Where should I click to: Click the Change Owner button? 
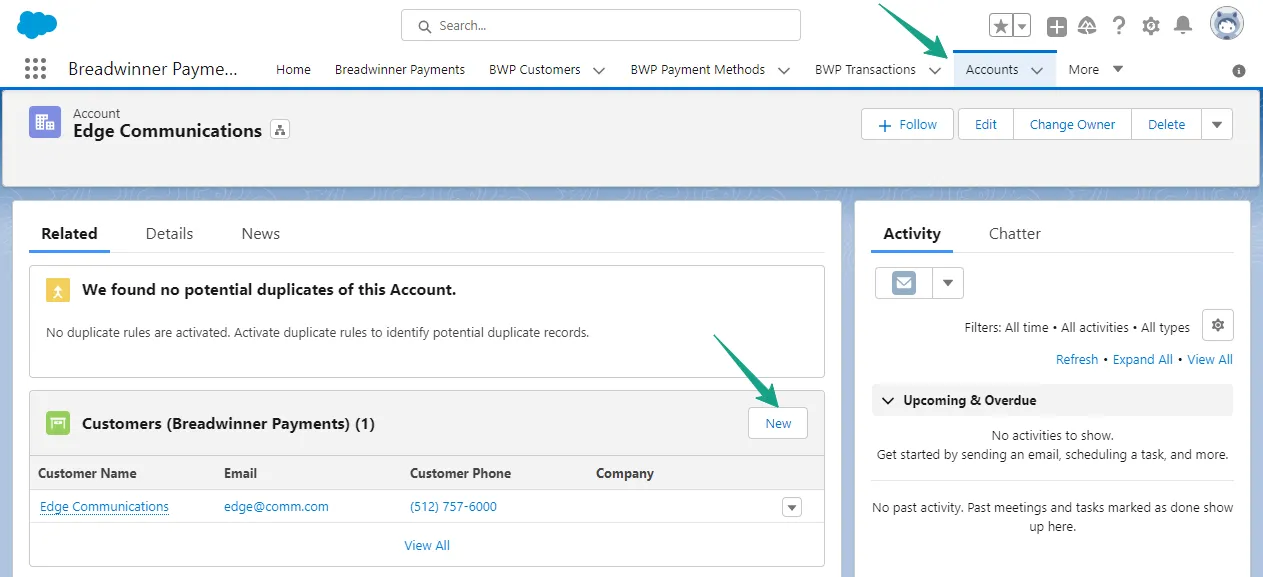[x=1072, y=125]
